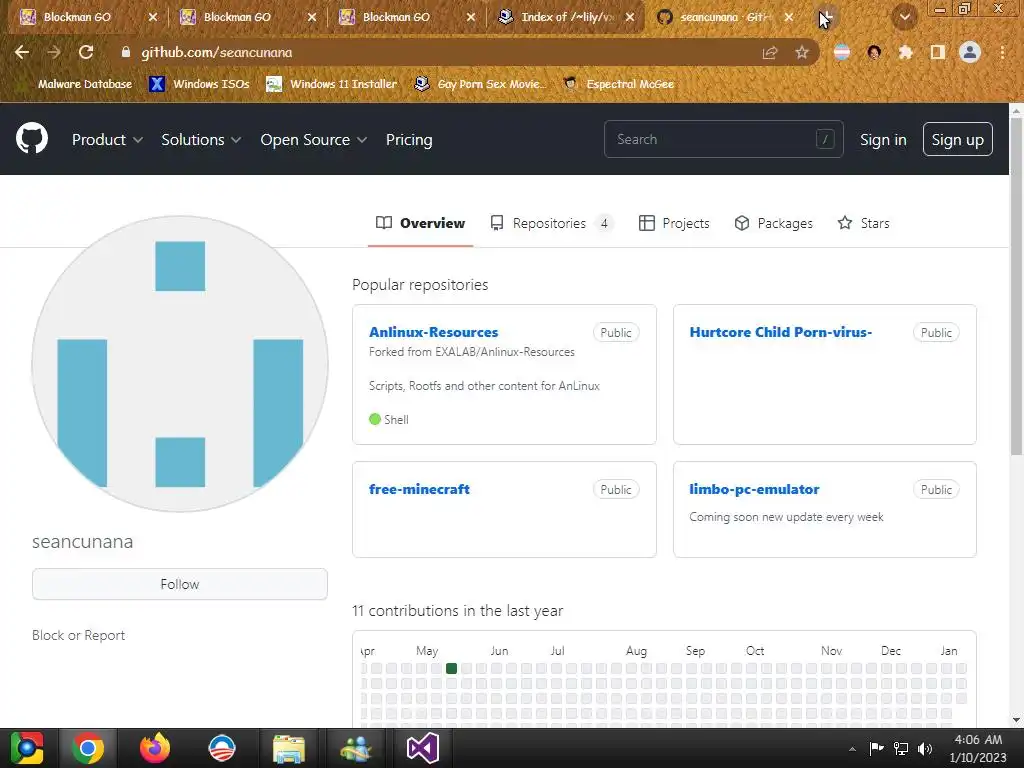Open the EXALAB/Anlinux-Resources fork source link

(505, 352)
